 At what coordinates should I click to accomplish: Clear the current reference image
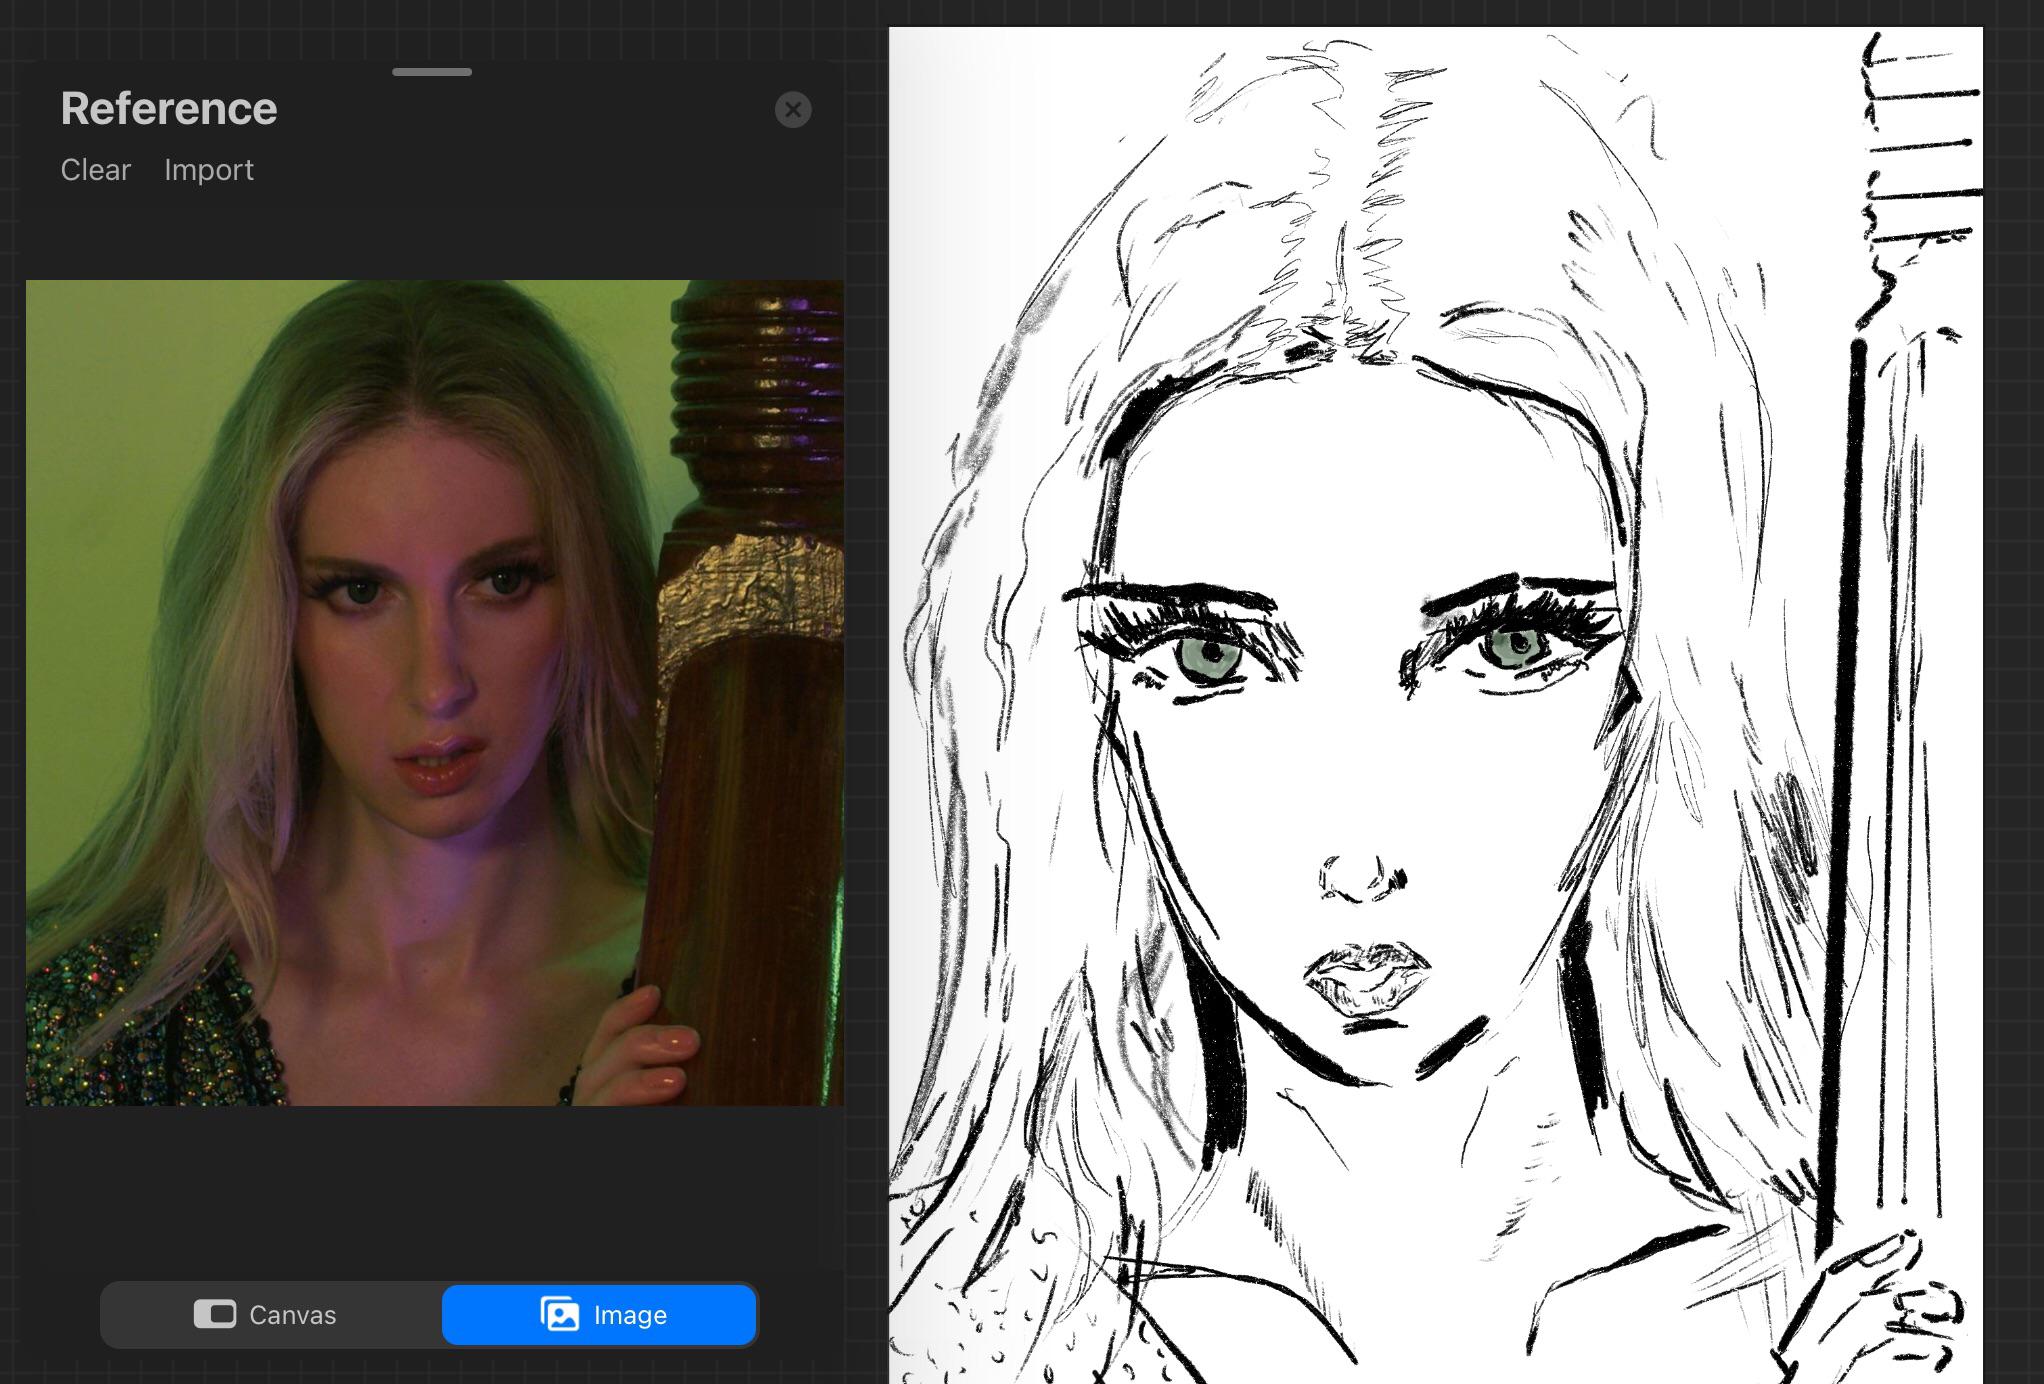(x=95, y=170)
